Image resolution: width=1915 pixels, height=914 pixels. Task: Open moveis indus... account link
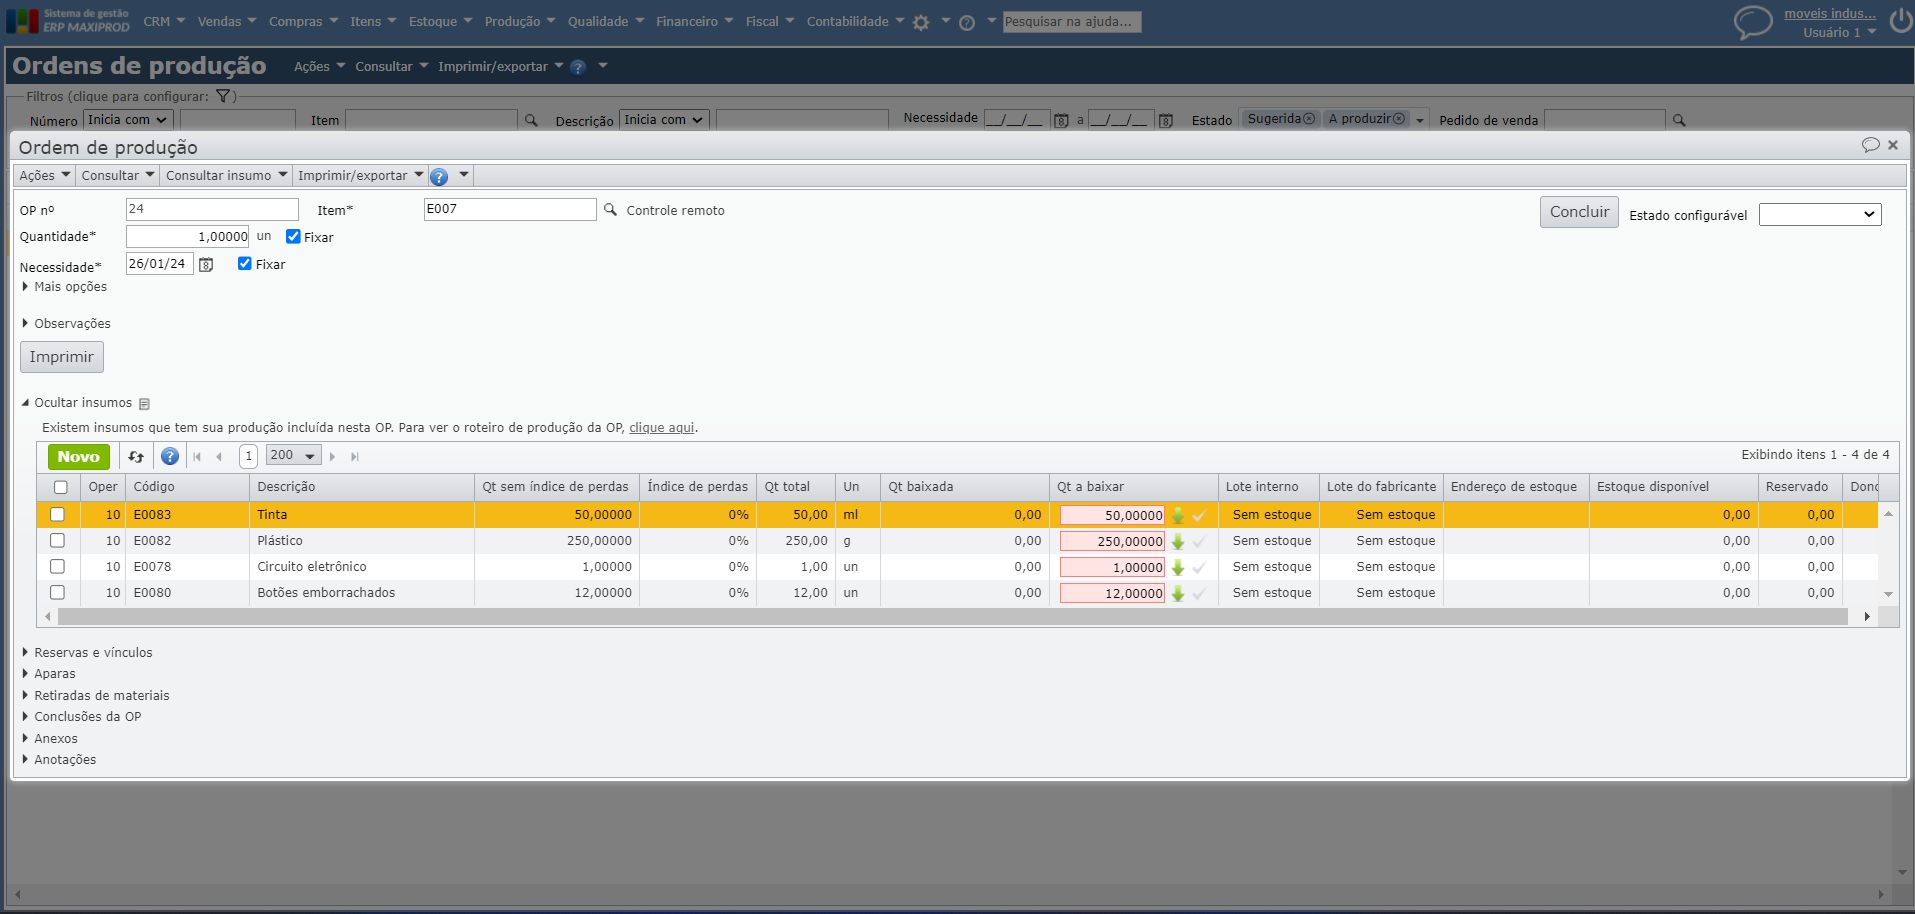pyautogui.click(x=1830, y=13)
